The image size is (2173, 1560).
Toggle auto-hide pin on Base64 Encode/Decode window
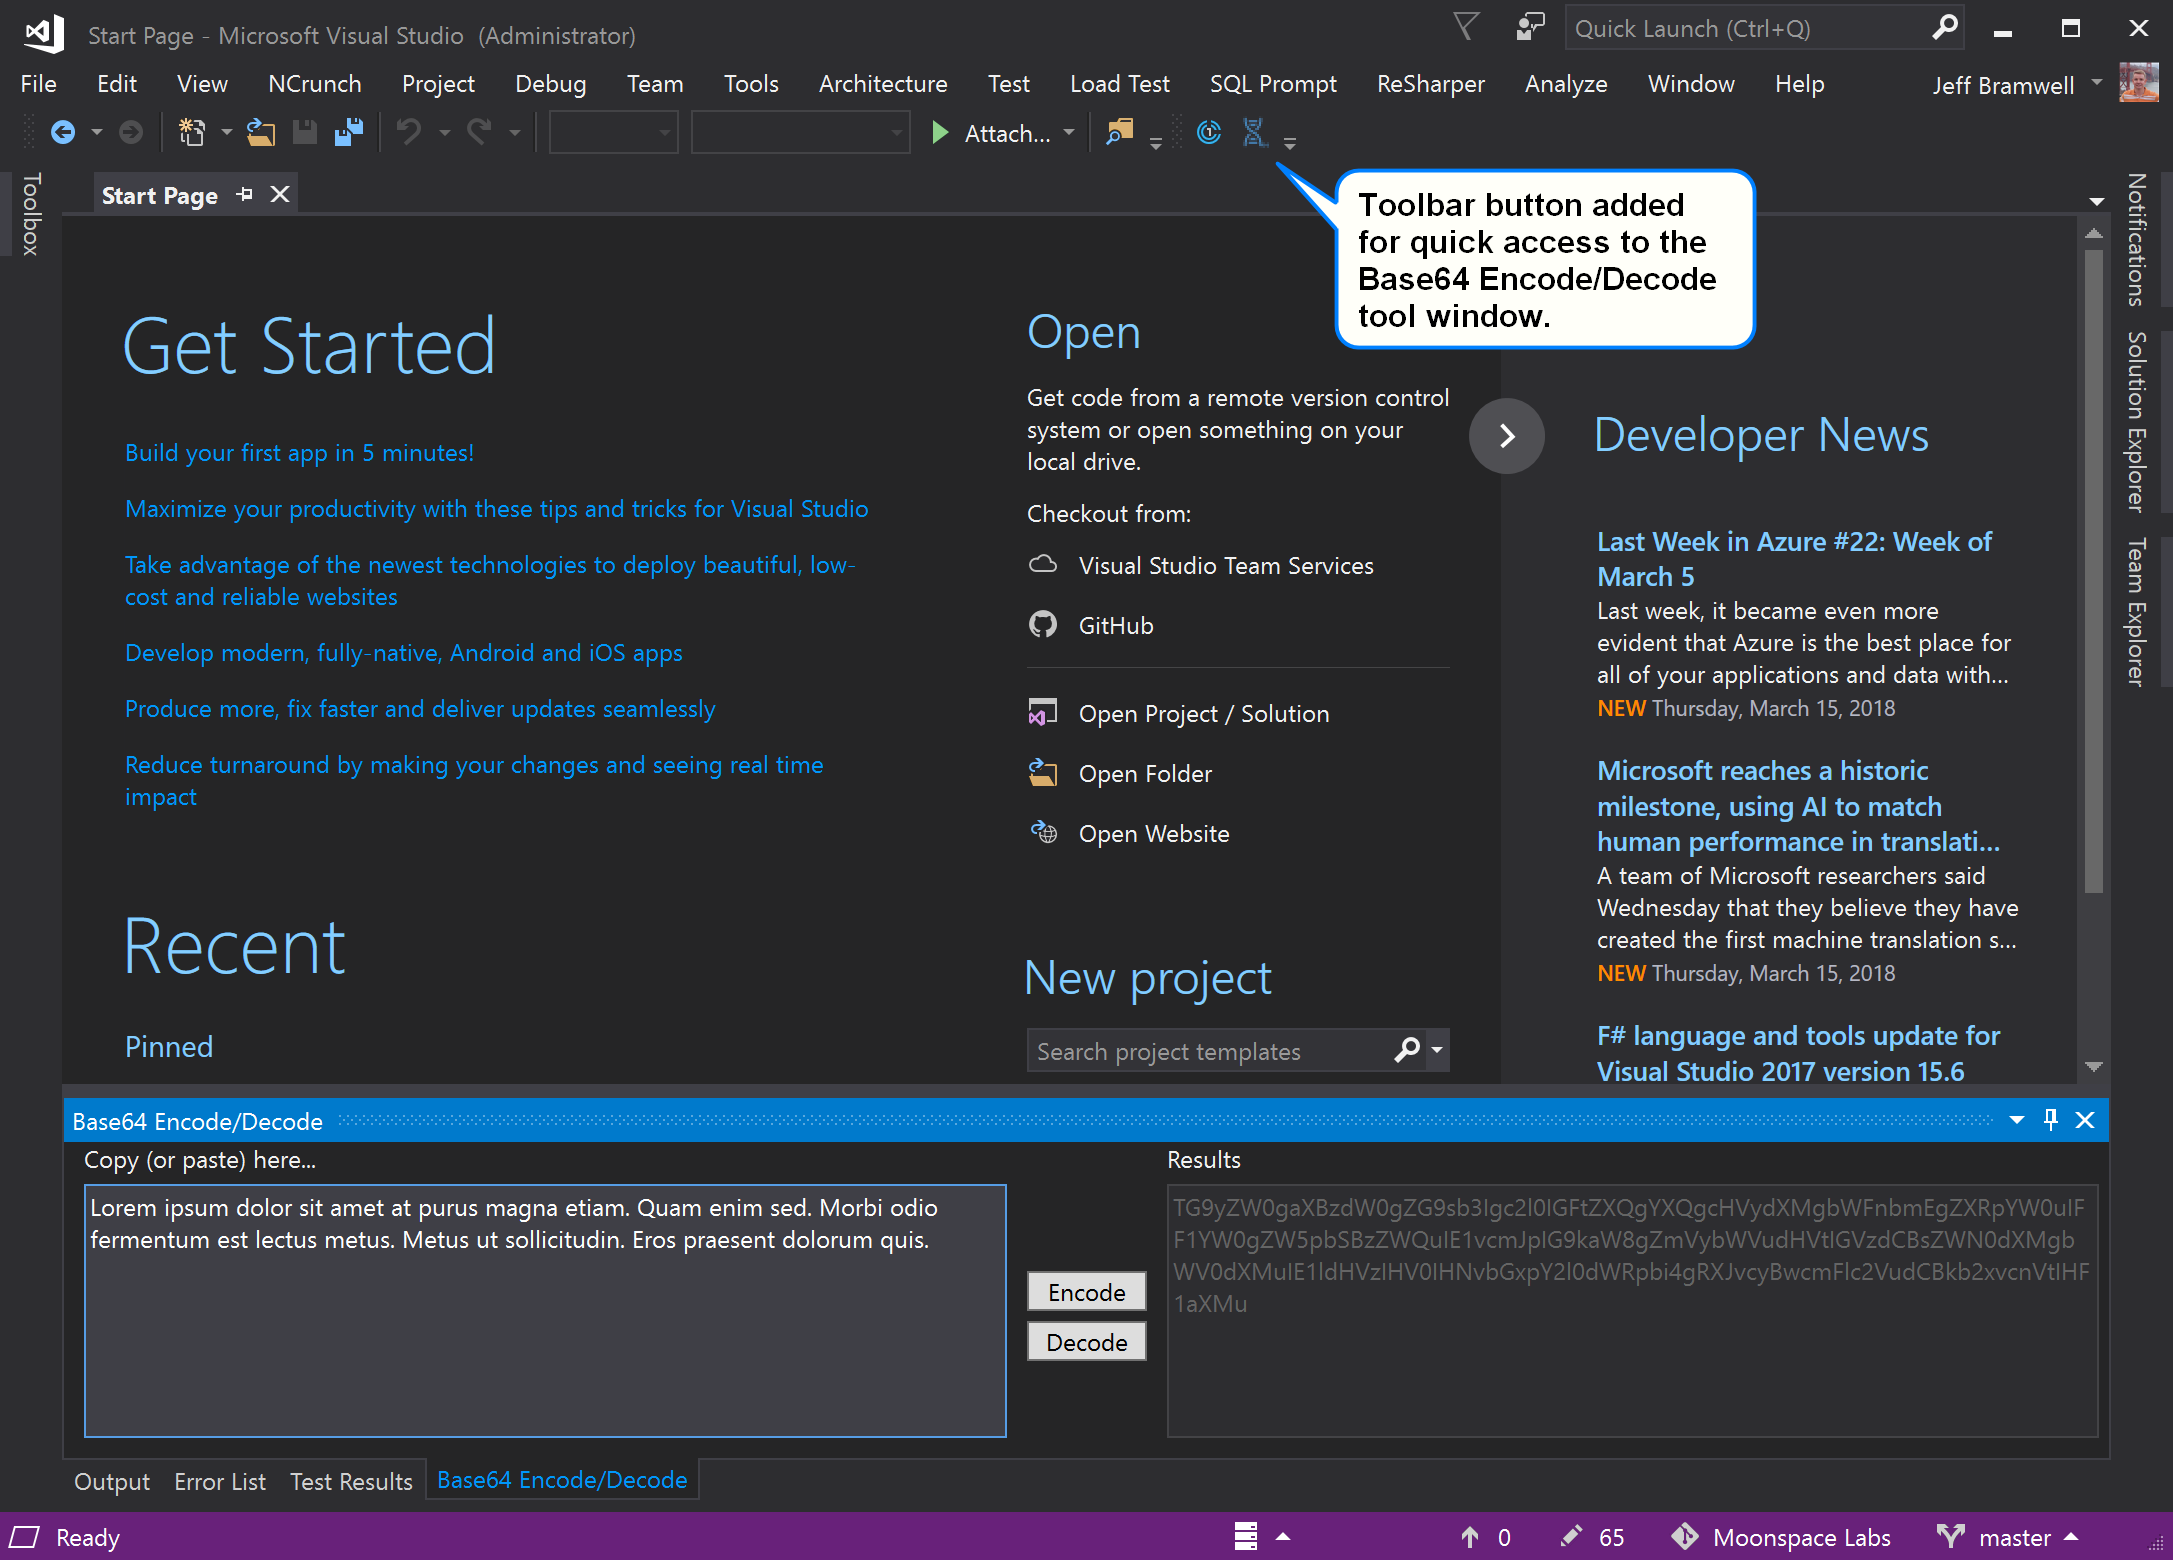coord(2050,1120)
